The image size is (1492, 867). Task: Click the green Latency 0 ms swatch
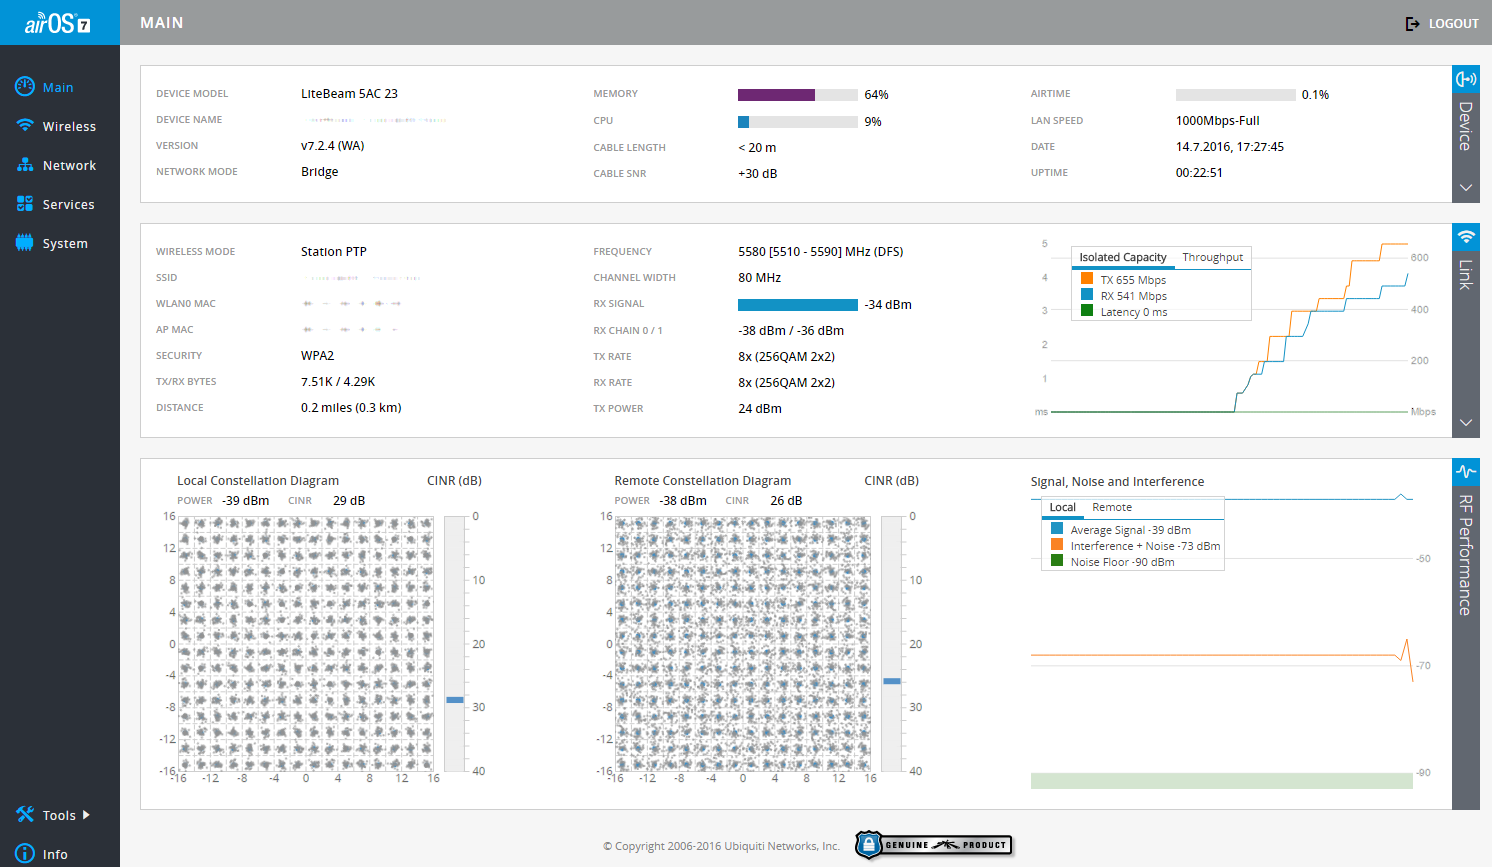click(x=1087, y=311)
